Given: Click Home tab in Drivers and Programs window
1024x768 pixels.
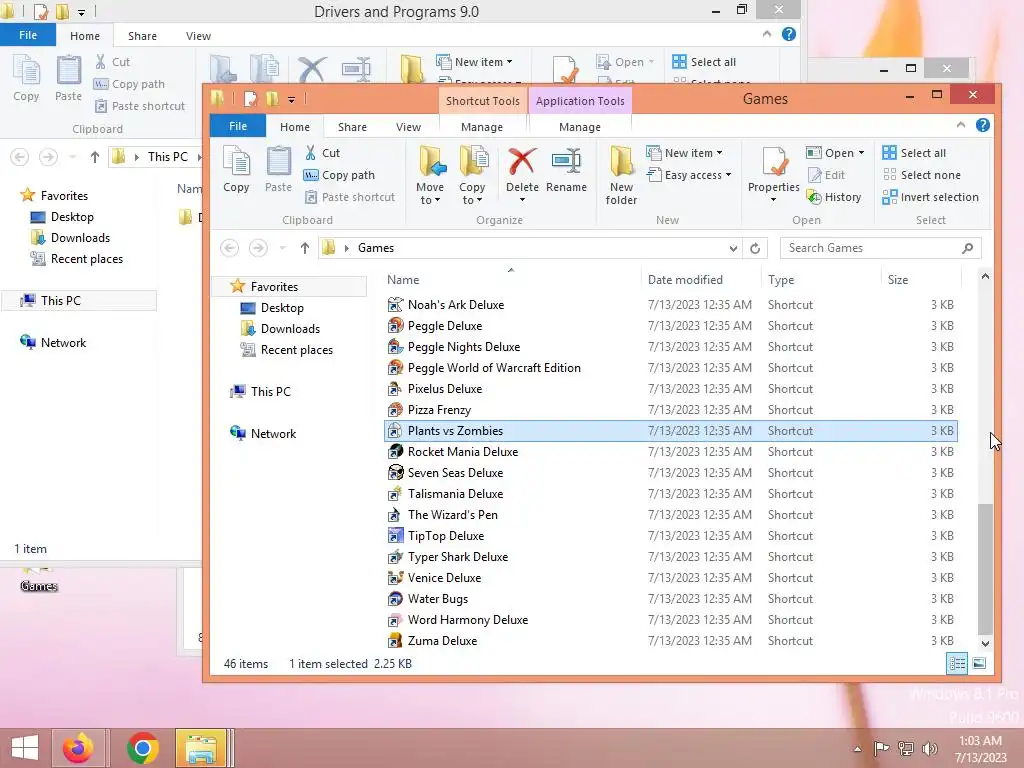Looking at the screenshot, I should pos(85,36).
